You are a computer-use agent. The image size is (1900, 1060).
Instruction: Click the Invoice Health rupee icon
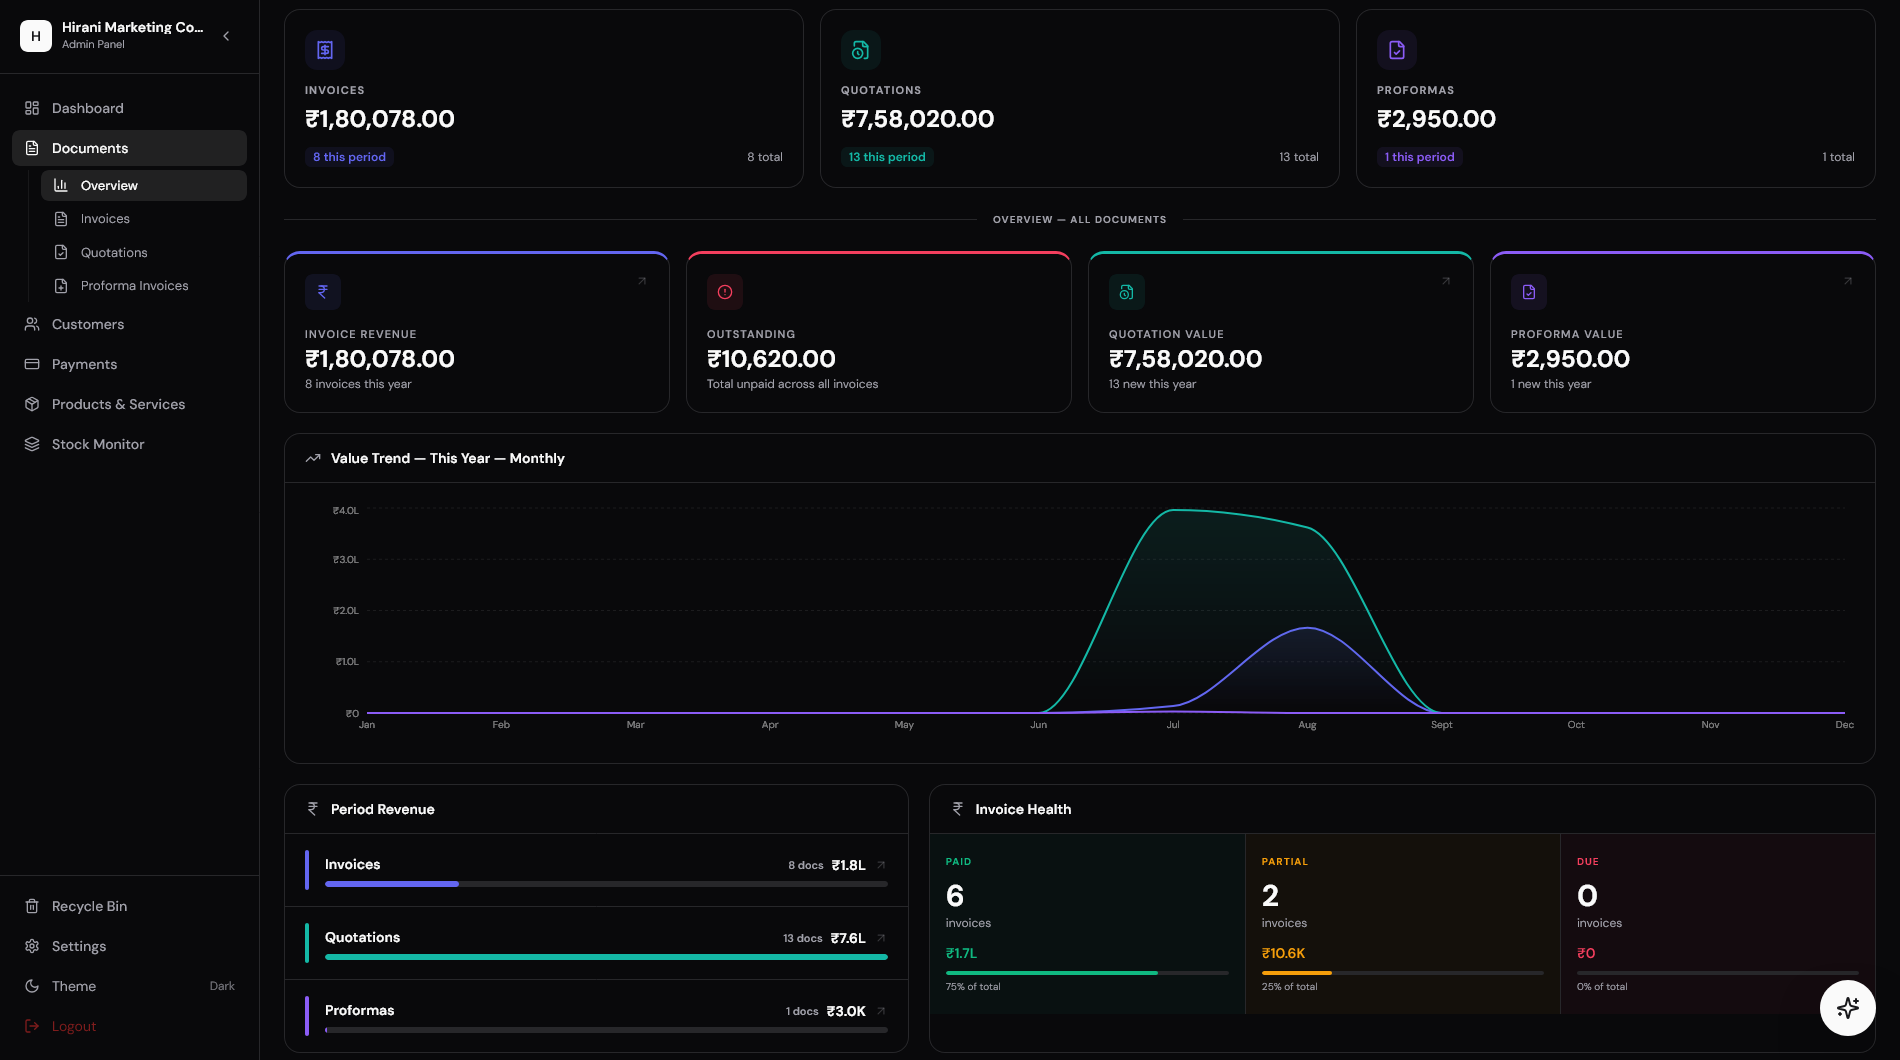[958, 809]
